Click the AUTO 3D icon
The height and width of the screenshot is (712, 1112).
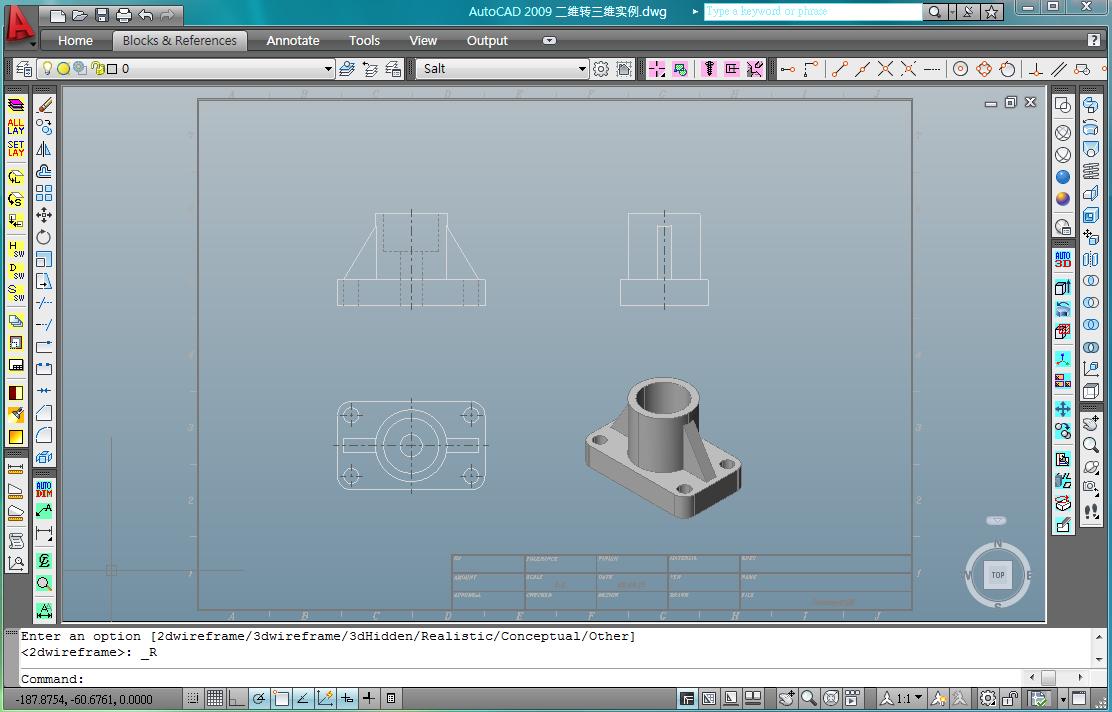point(1063,259)
